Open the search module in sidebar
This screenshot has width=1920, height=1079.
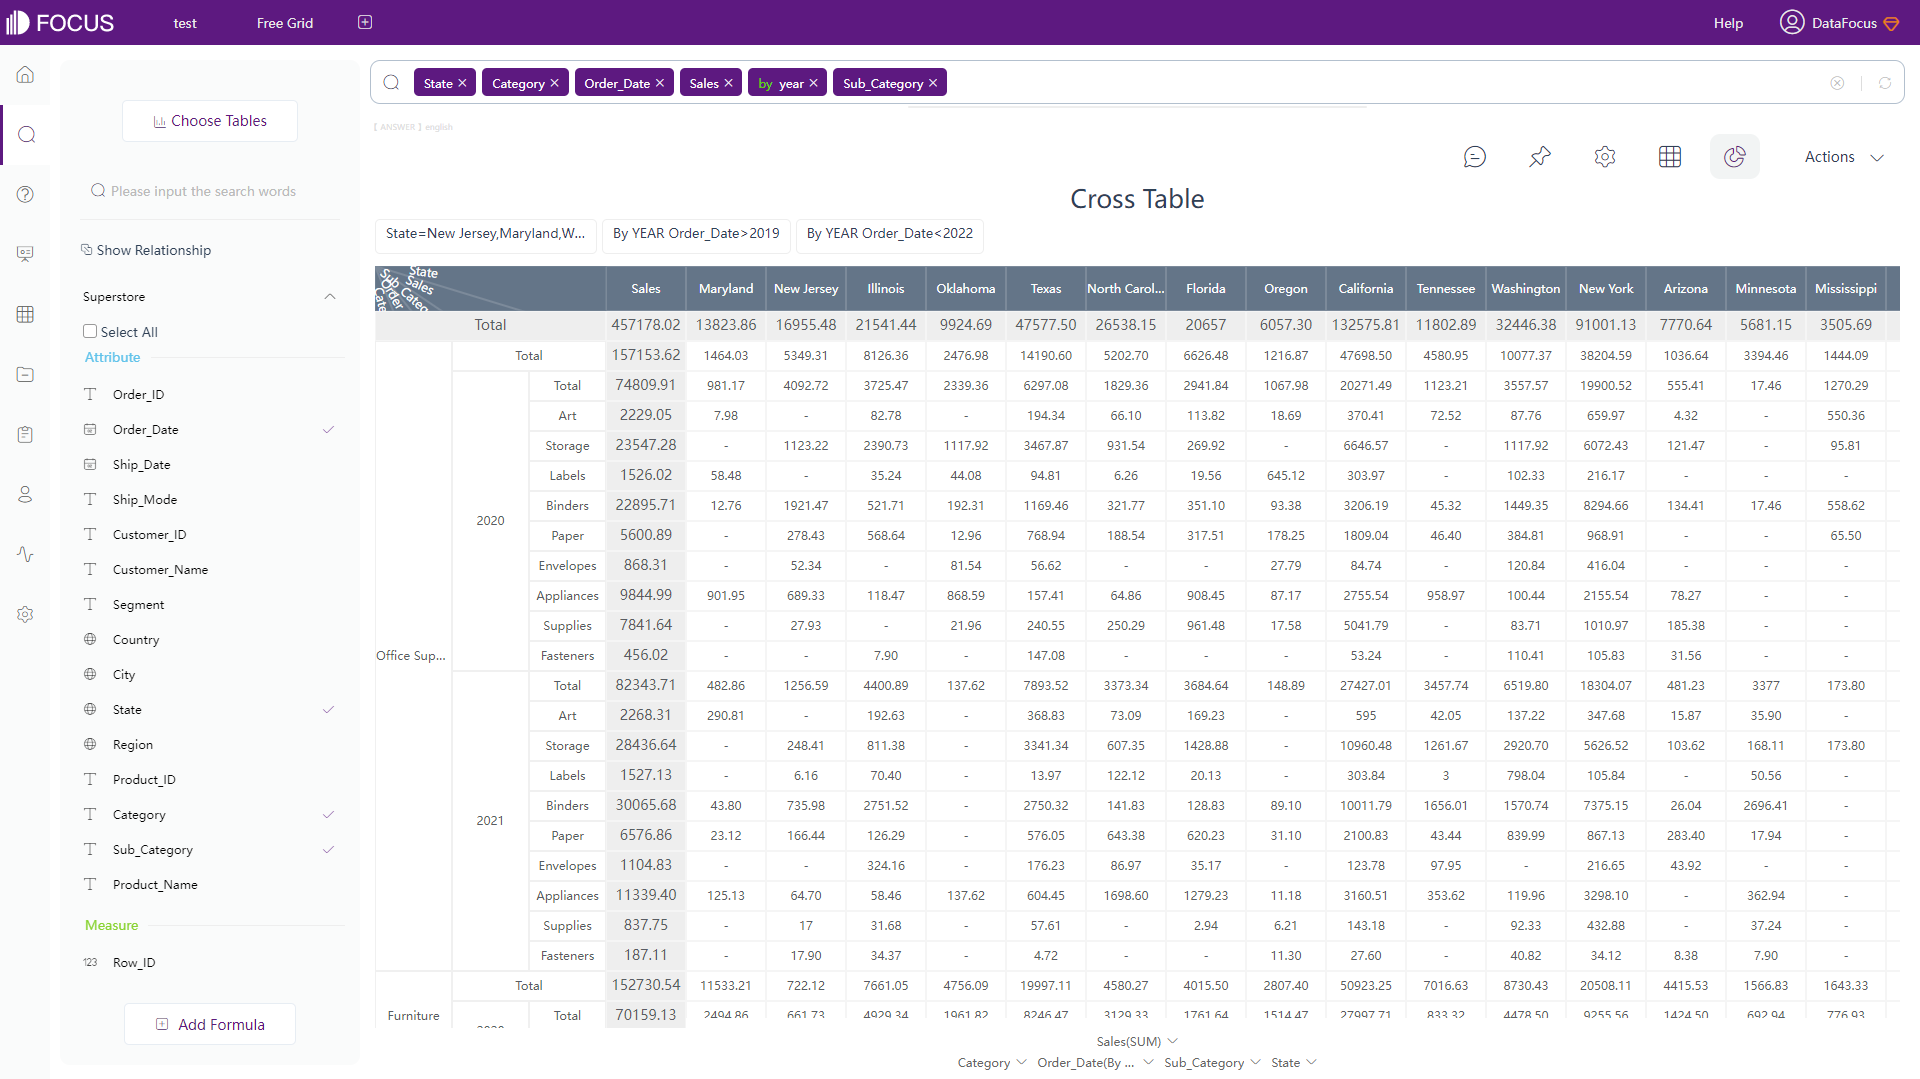(26, 135)
